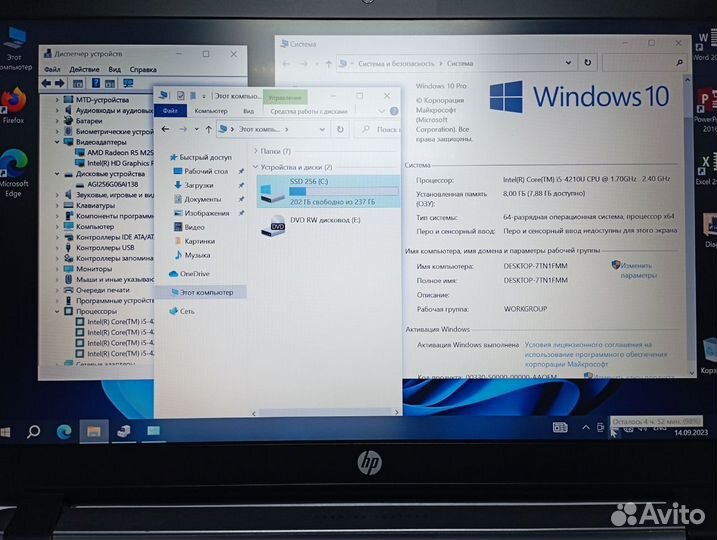Expand the Контроллеры USB node

[x=57, y=248]
